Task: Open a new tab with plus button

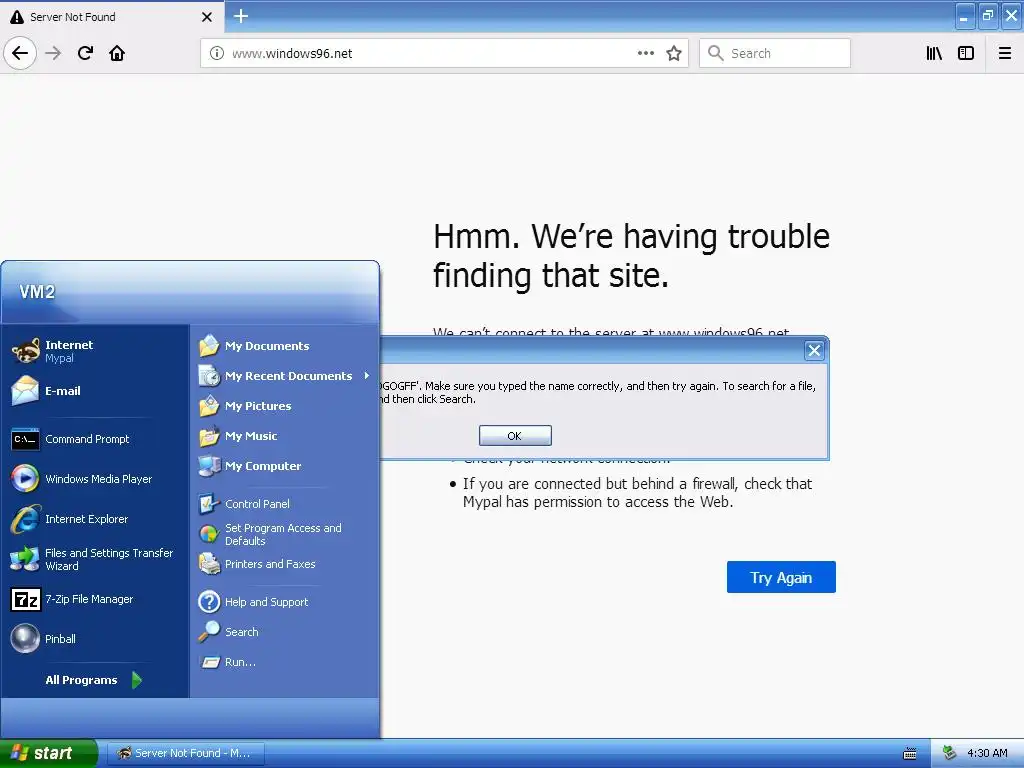Action: pyautogui.click(x=241, y=16)
